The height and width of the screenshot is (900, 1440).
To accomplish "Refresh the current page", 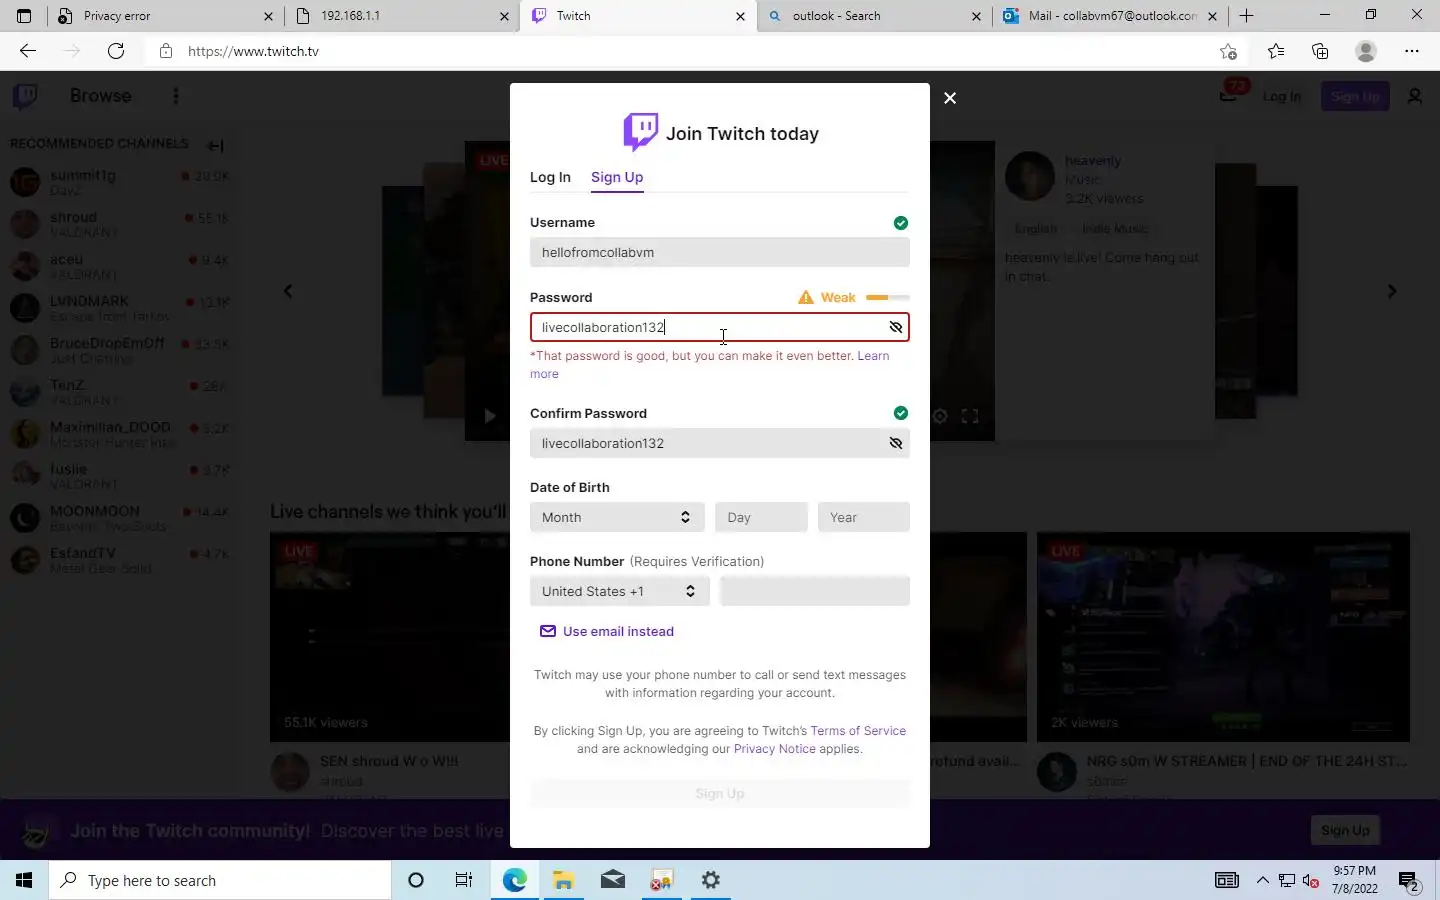I will tap(116, 51).
